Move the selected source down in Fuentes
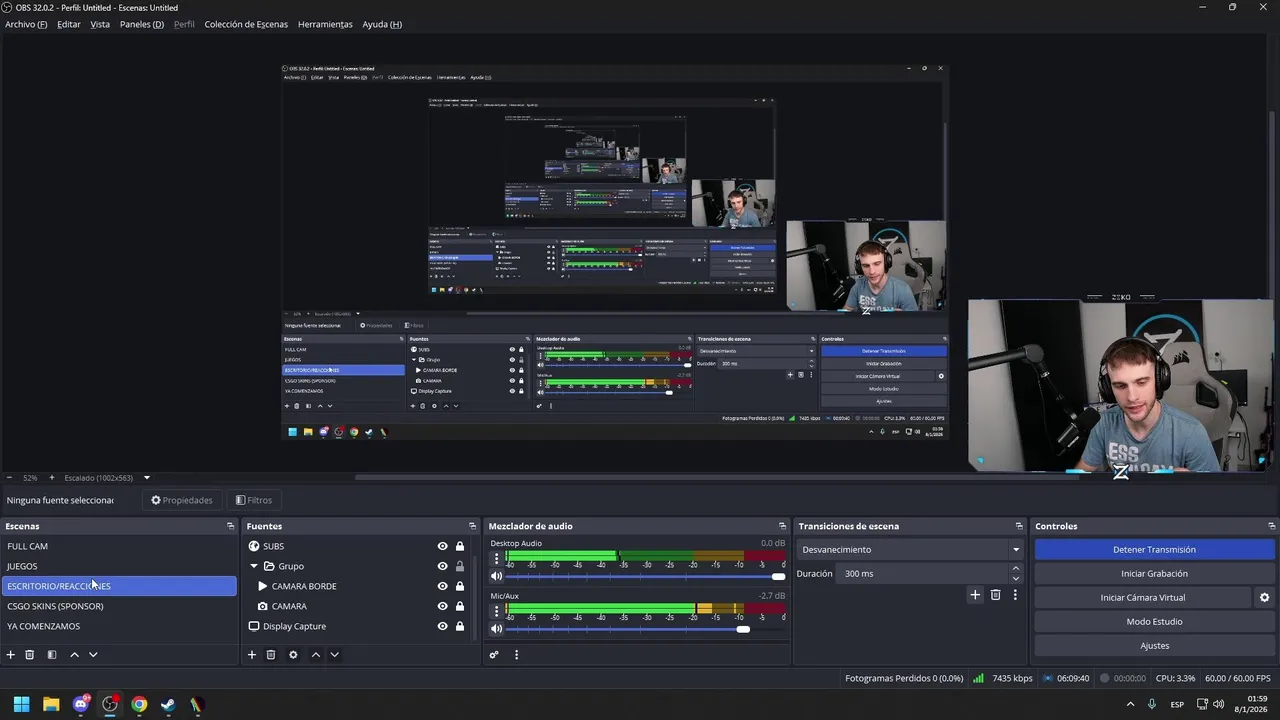This screenshot has height=720, width=1280. [334, 655]
